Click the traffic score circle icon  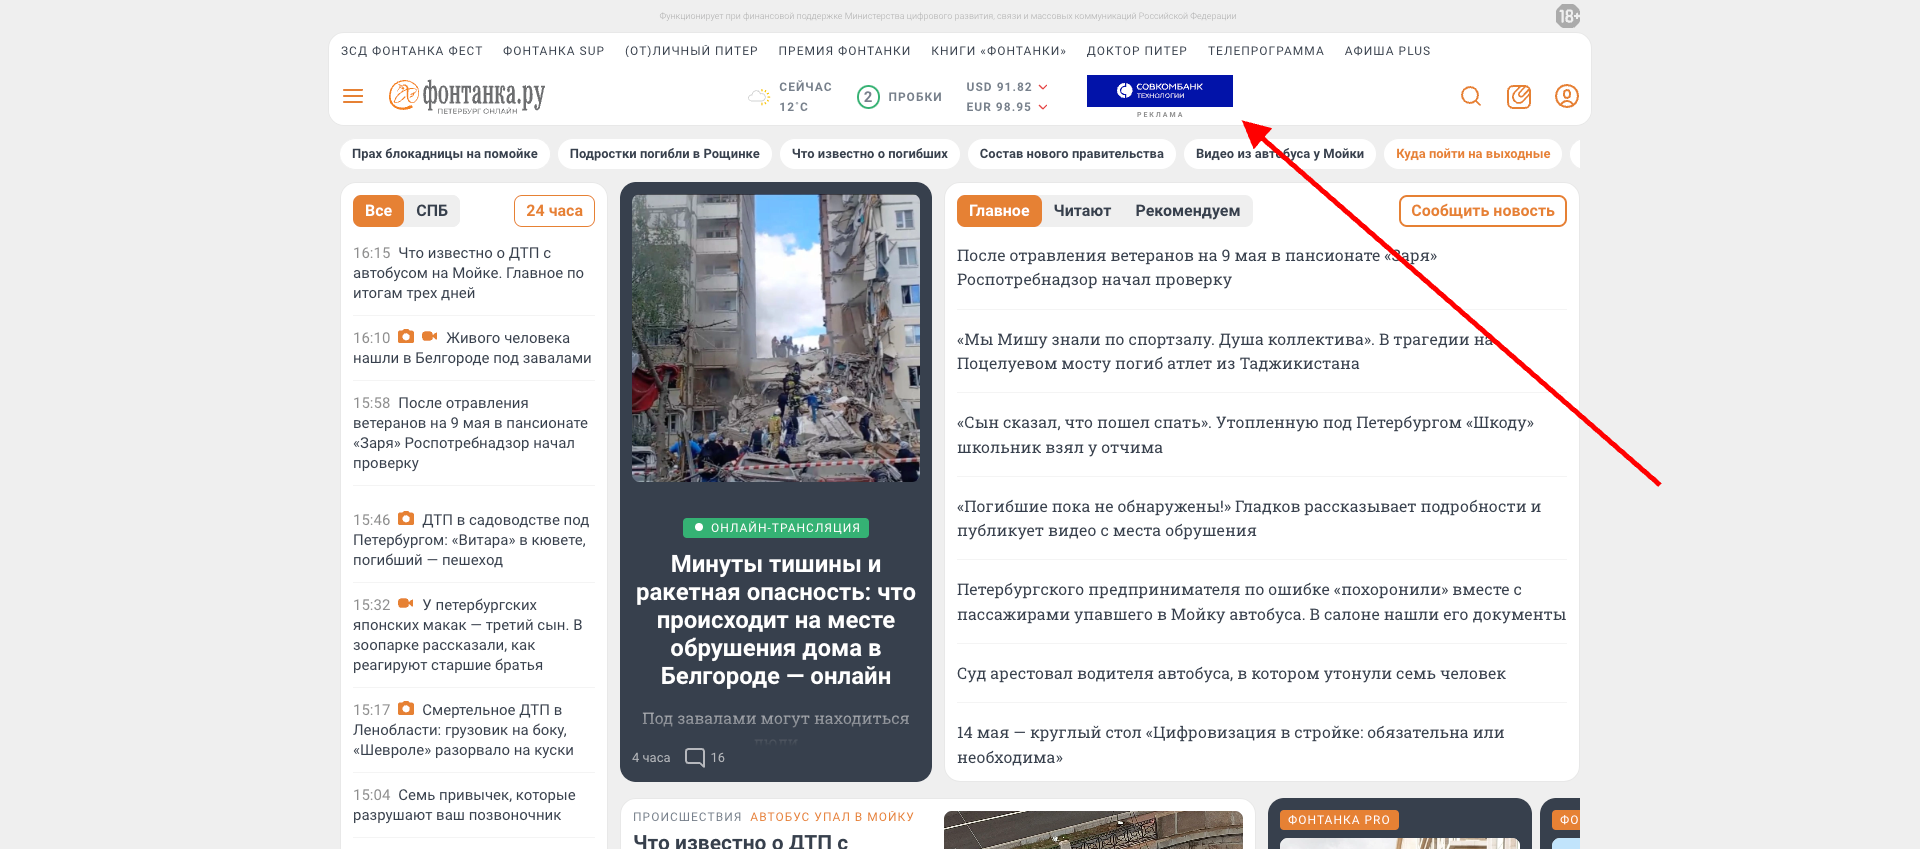(x=868, y=97)
